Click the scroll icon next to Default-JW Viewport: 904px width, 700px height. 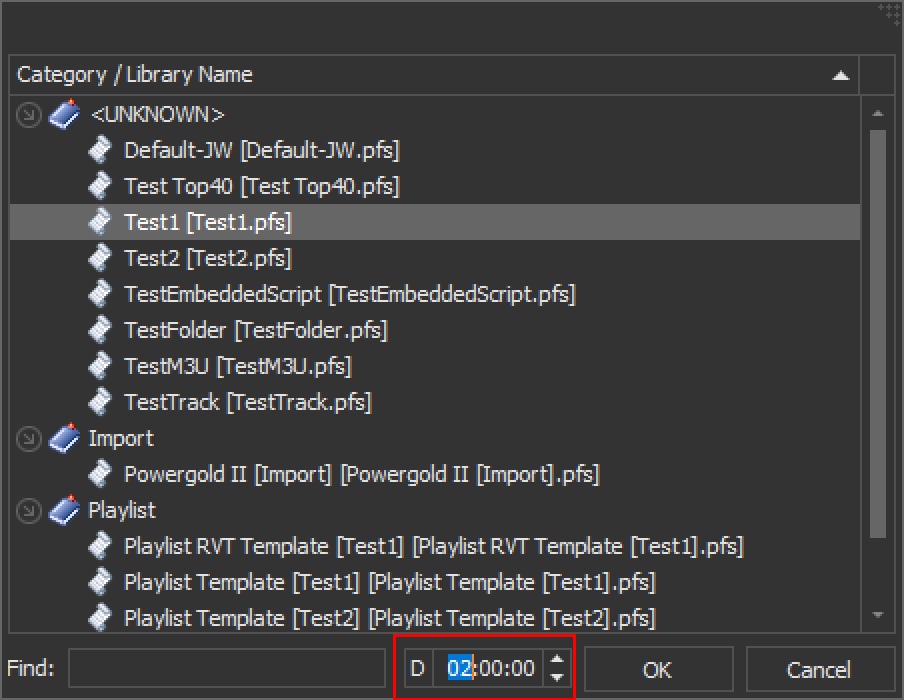100,150
